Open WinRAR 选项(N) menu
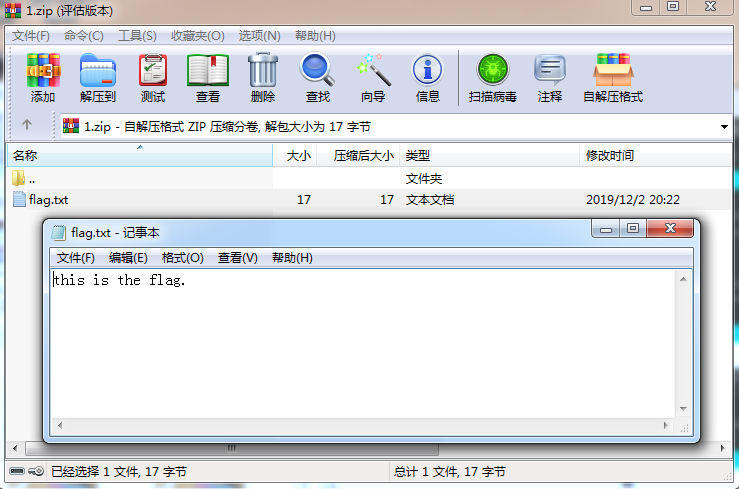This screenshot has width=739, height=489. [x=259, y=36]
